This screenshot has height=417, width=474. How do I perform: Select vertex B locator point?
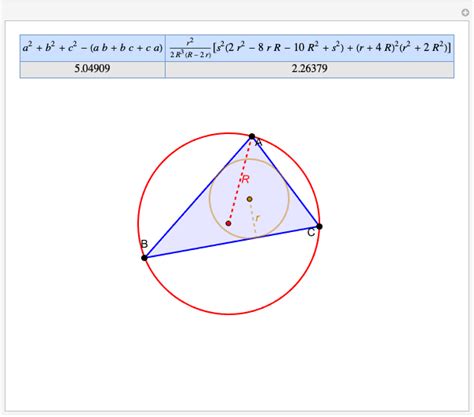point(144,258)
